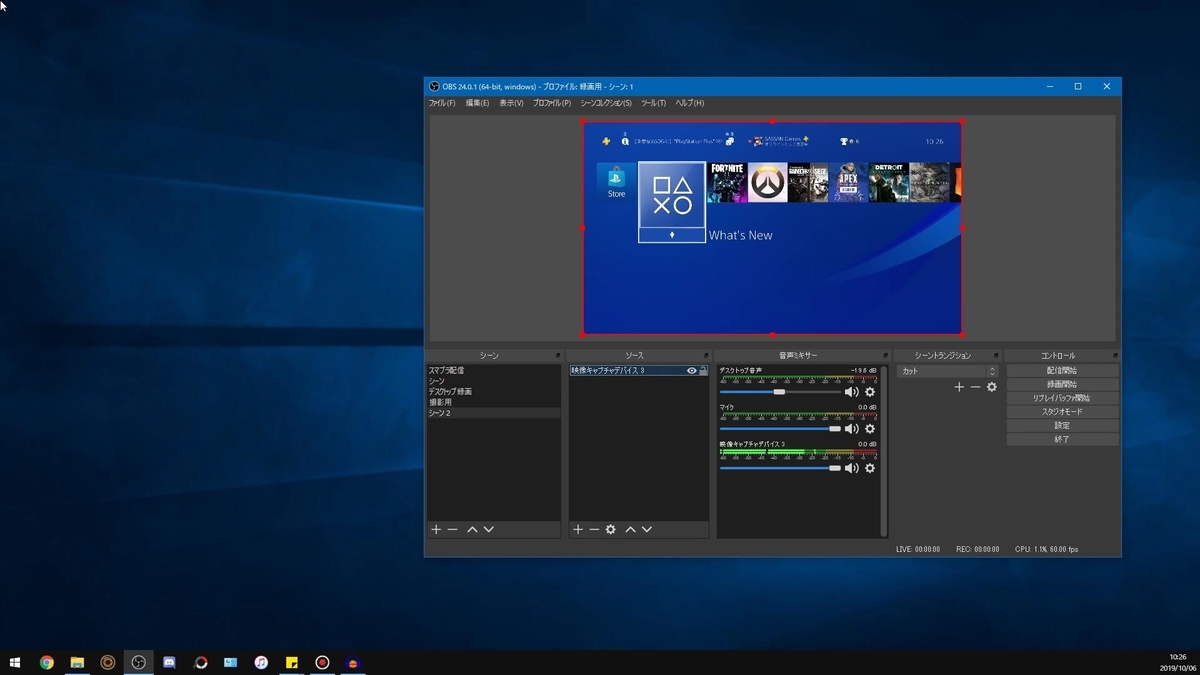This screenshot has width=1200, height=675.
Task: Click 配信開始 to start streaming
Action: [x=1062, y=371]
